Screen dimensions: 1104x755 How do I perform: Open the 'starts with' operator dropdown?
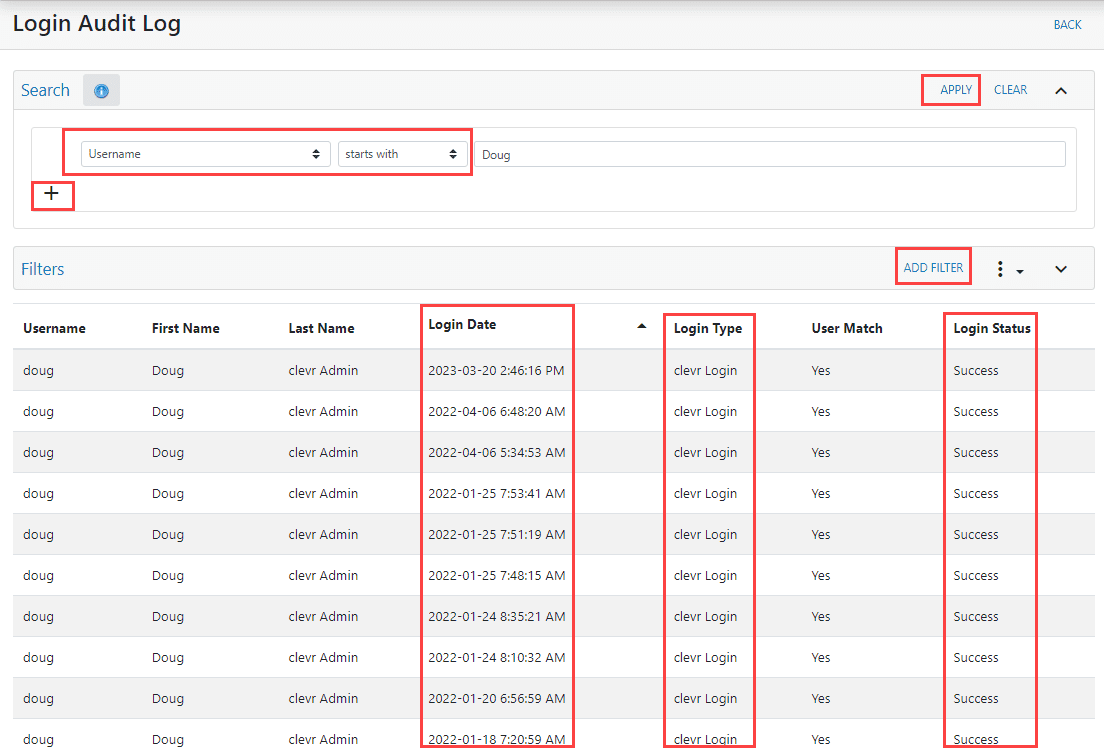pyautogui.click(x=402, y=154)
